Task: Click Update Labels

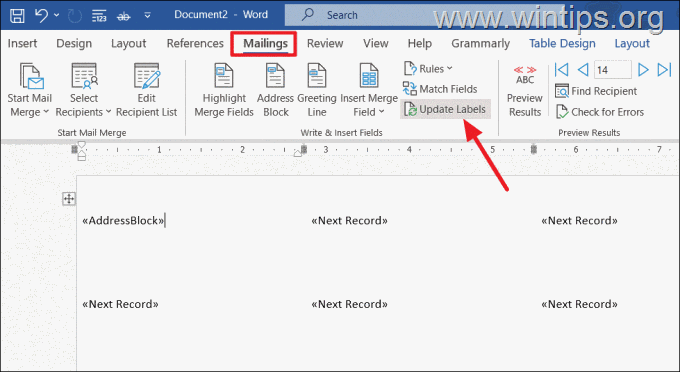Action: coord(445,109)
